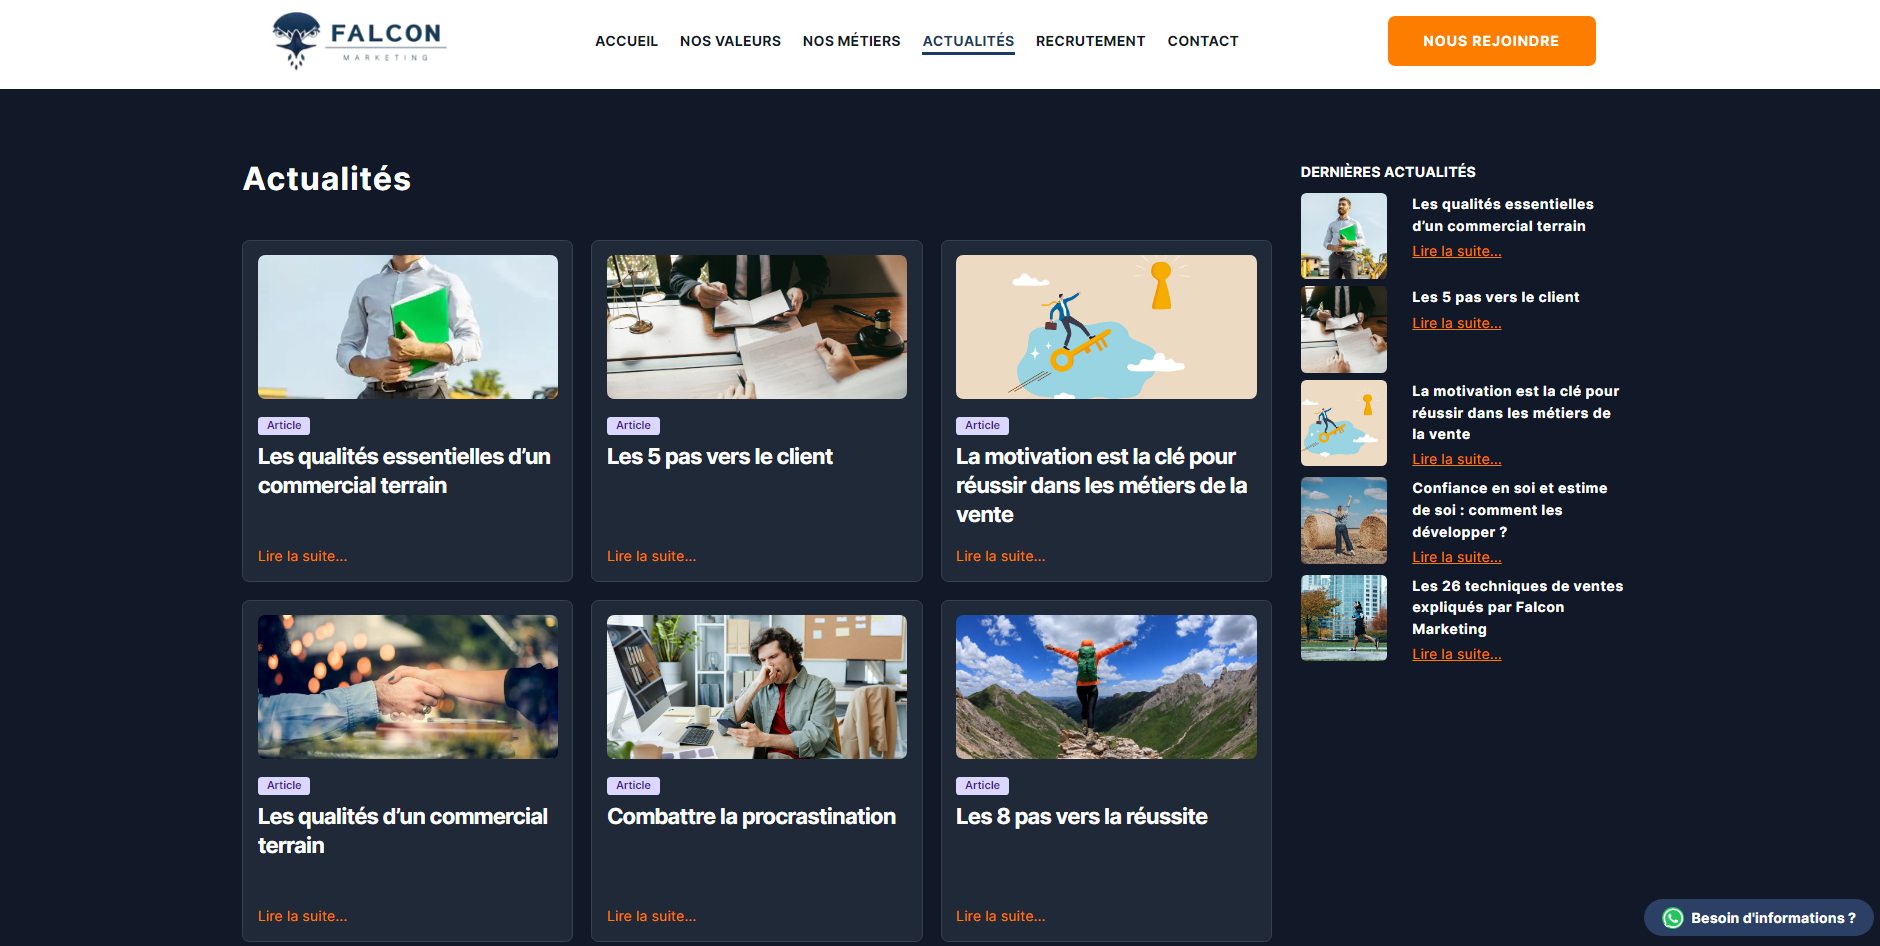Click the WhatsApp icon in chat button
The width and height of the screenshot is (1880, 946).
[1672, 918]
